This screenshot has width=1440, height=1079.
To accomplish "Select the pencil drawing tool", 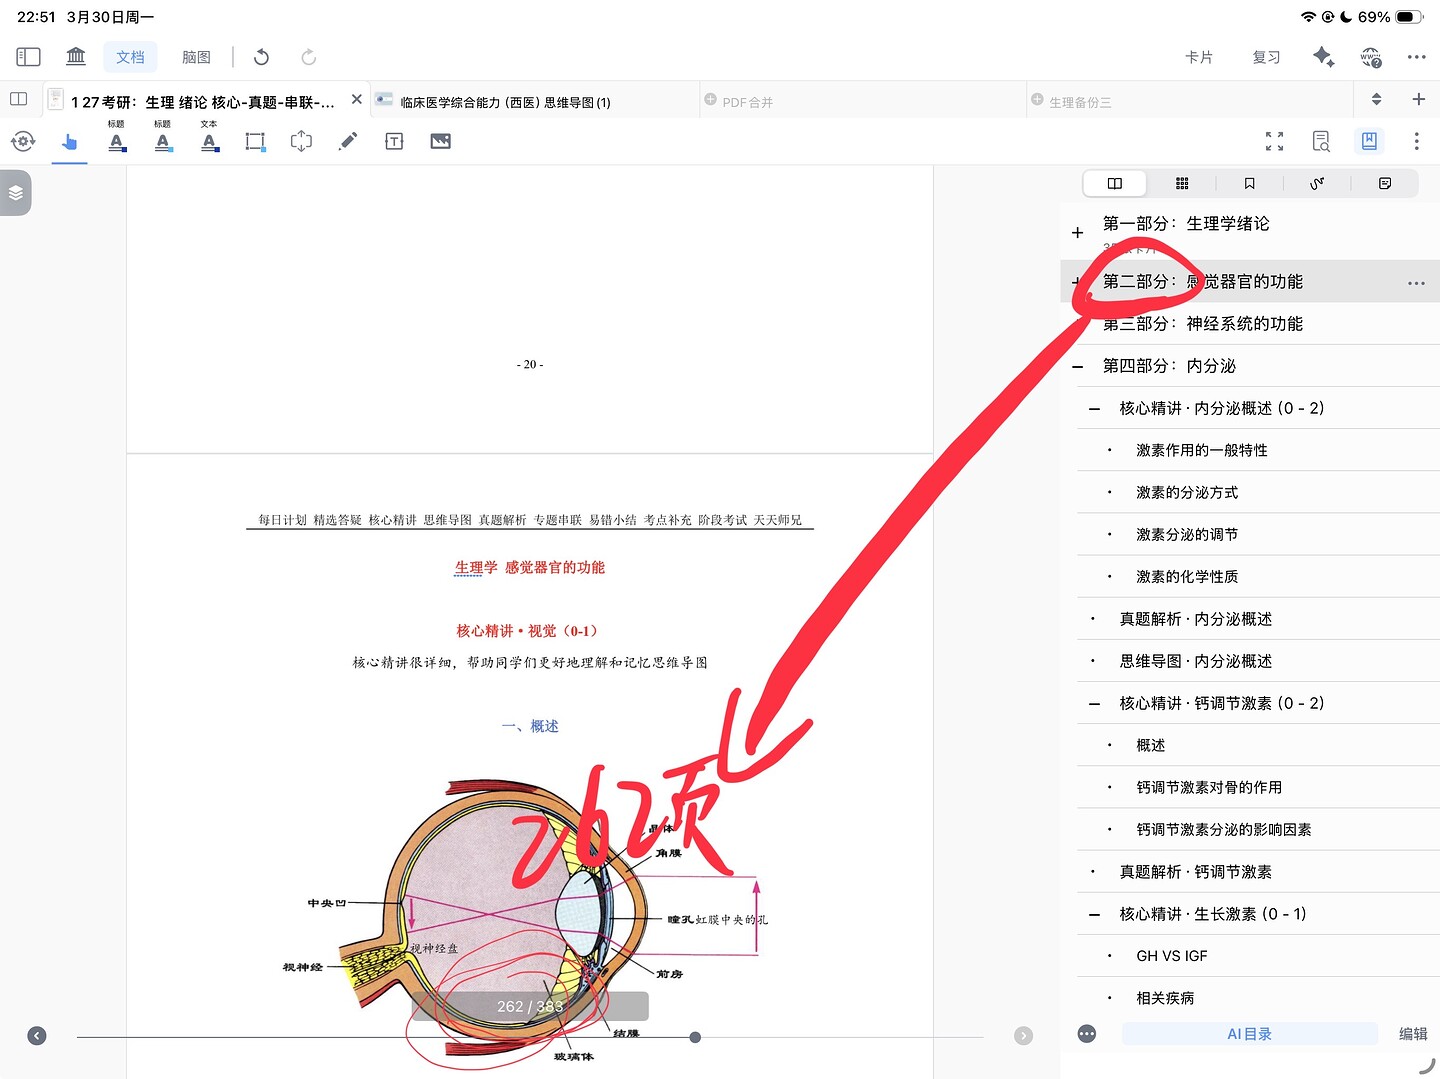I will pos(347,141).
